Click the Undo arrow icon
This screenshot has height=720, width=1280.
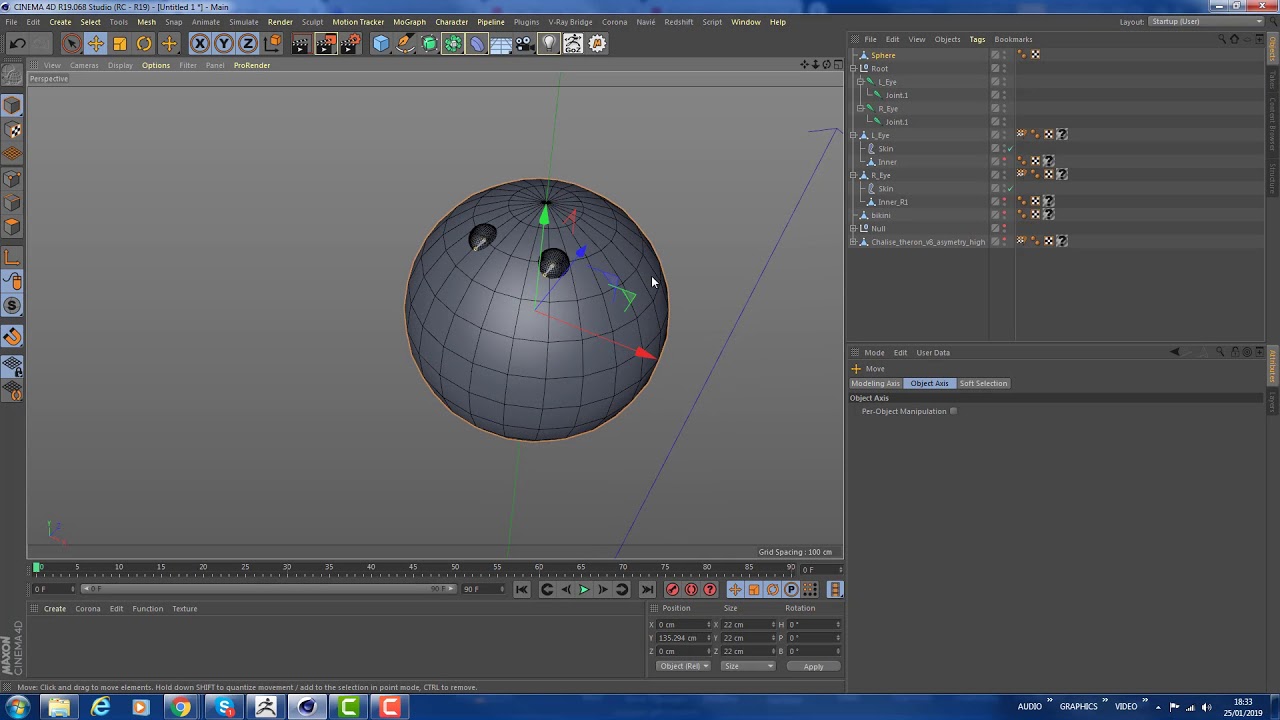(17, 43)
